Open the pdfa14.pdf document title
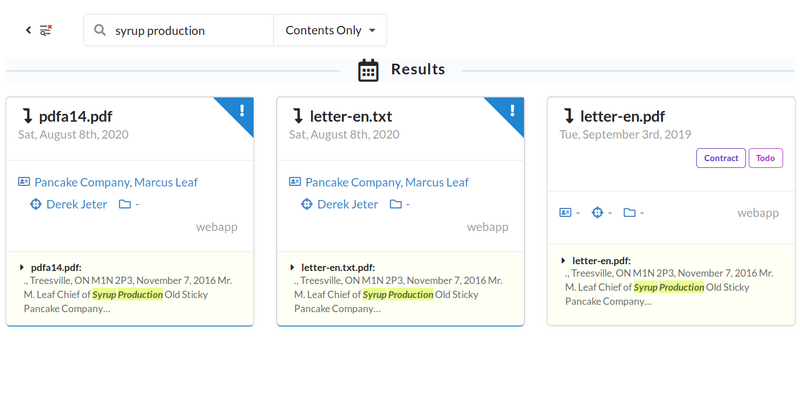 75,116
